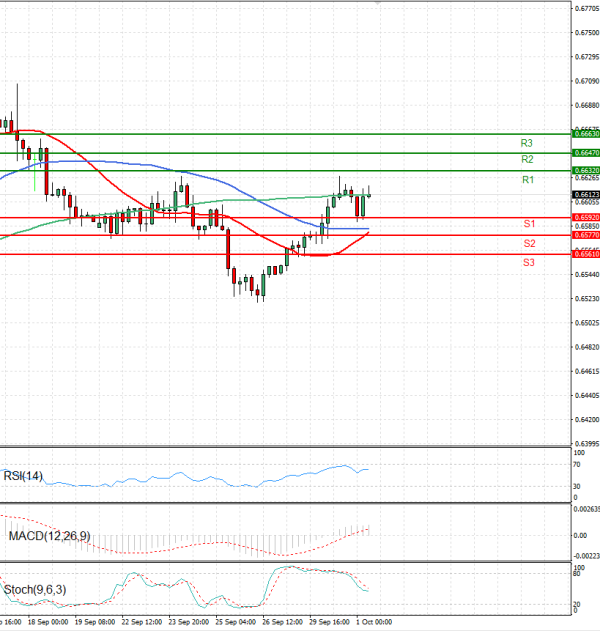600x631 pixels.
Task: Click the 22 Sep 12:00 time axis label
Action: tap(141, 620)
